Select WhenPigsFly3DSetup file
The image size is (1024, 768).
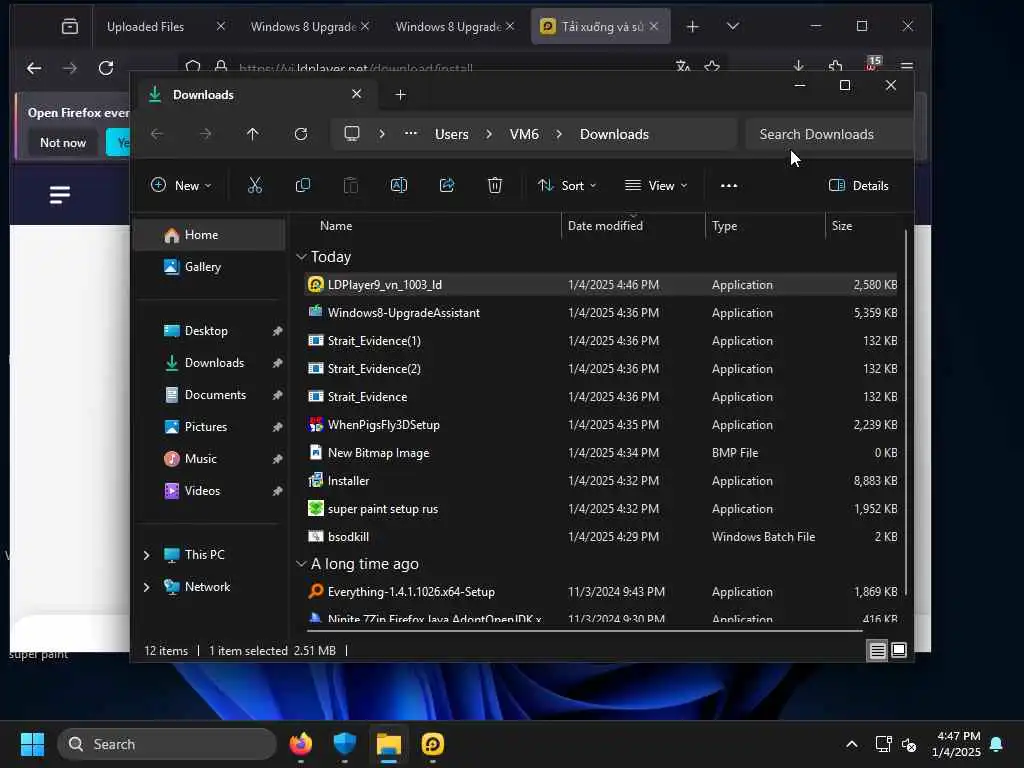point(601,425)
